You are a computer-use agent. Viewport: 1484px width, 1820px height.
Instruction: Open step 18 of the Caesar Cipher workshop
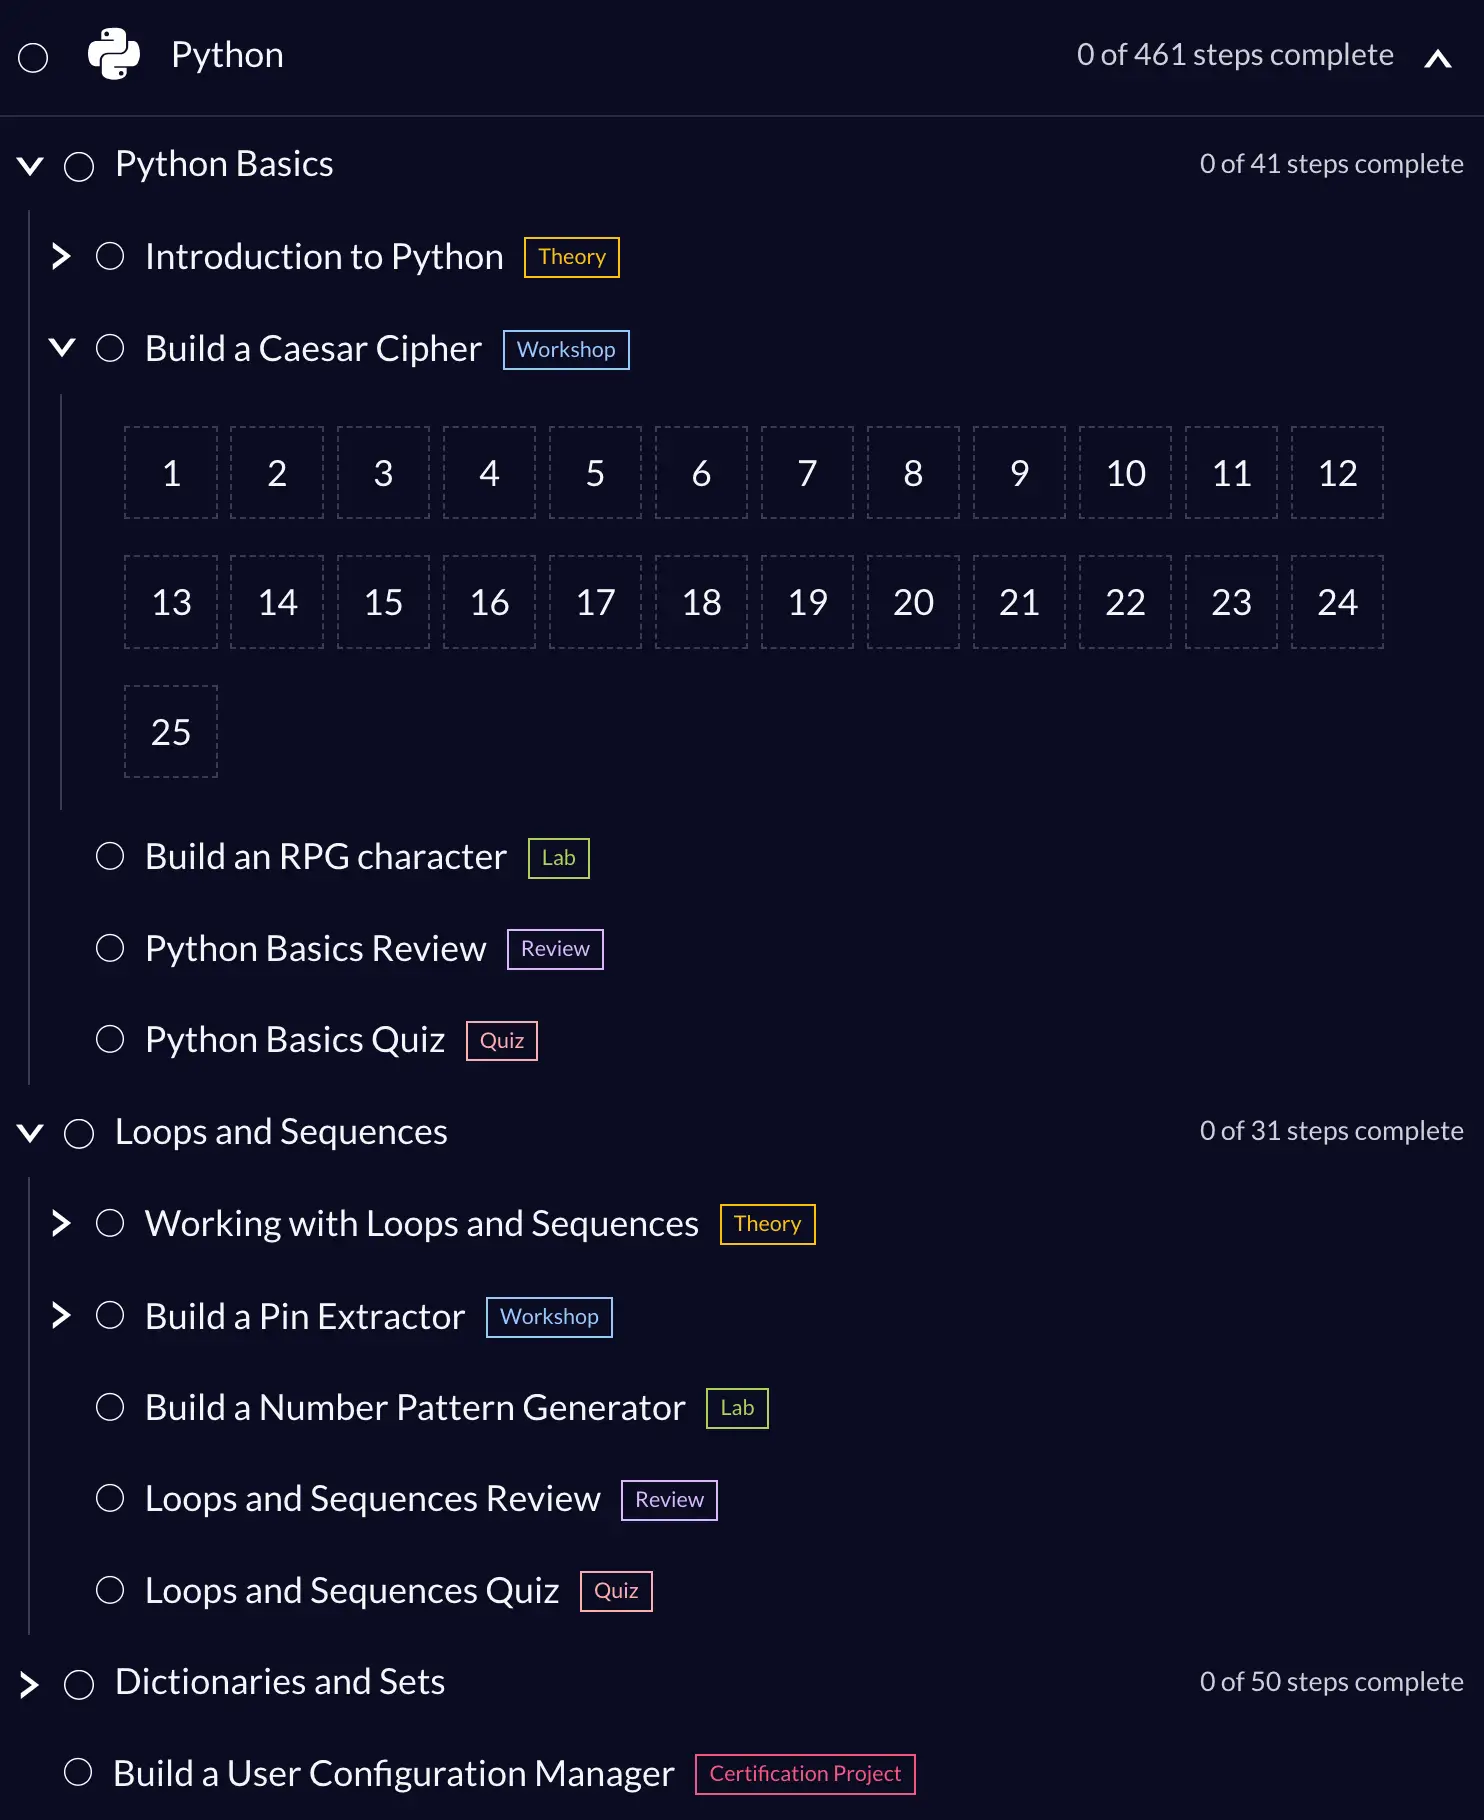pyautogui.click(x=701, y=602)
